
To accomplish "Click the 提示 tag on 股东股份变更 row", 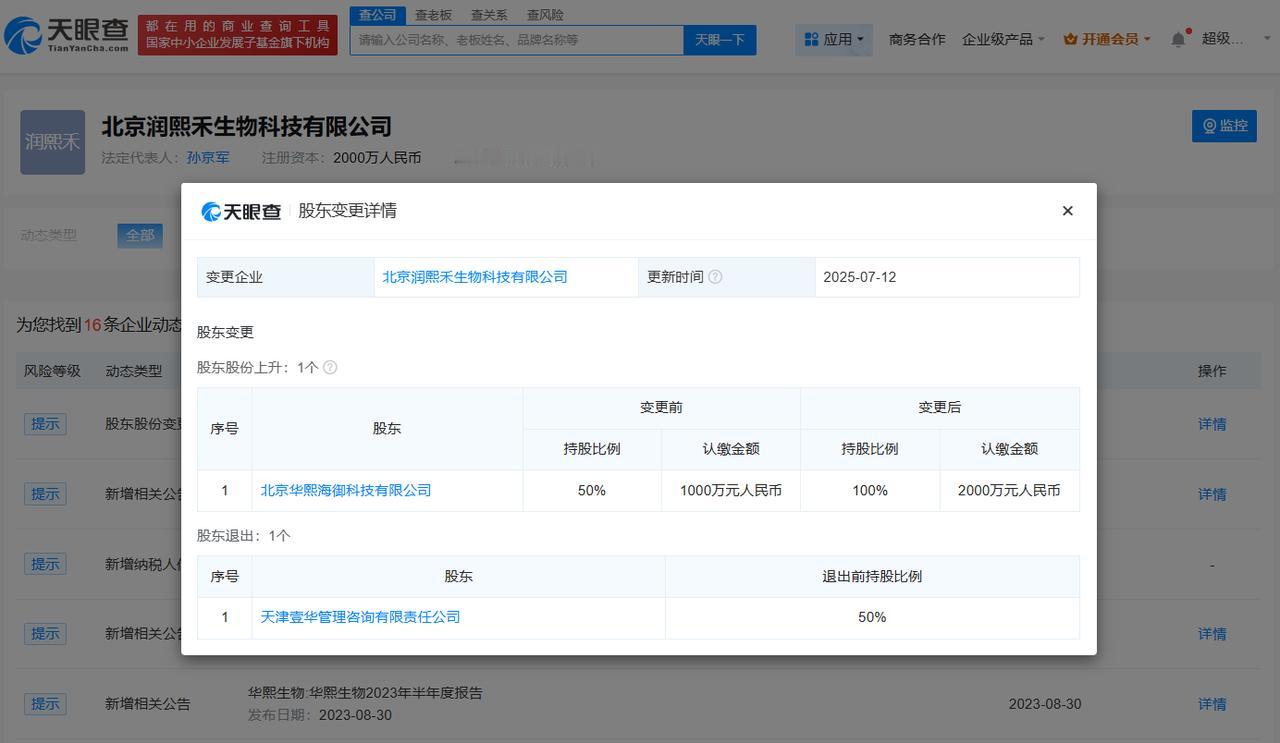I will (45, 424).
